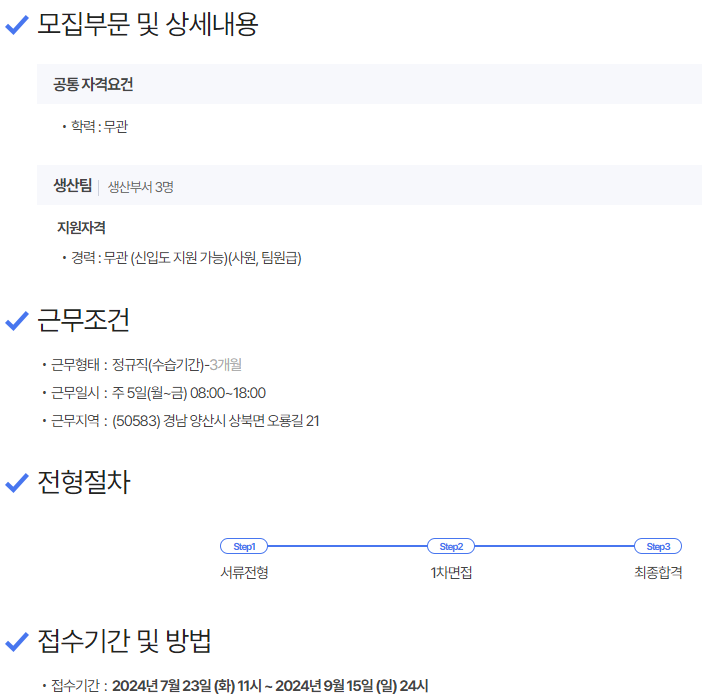
Task: Click the checkmark icon next to 근무조건
Action: tap(17, 321)
